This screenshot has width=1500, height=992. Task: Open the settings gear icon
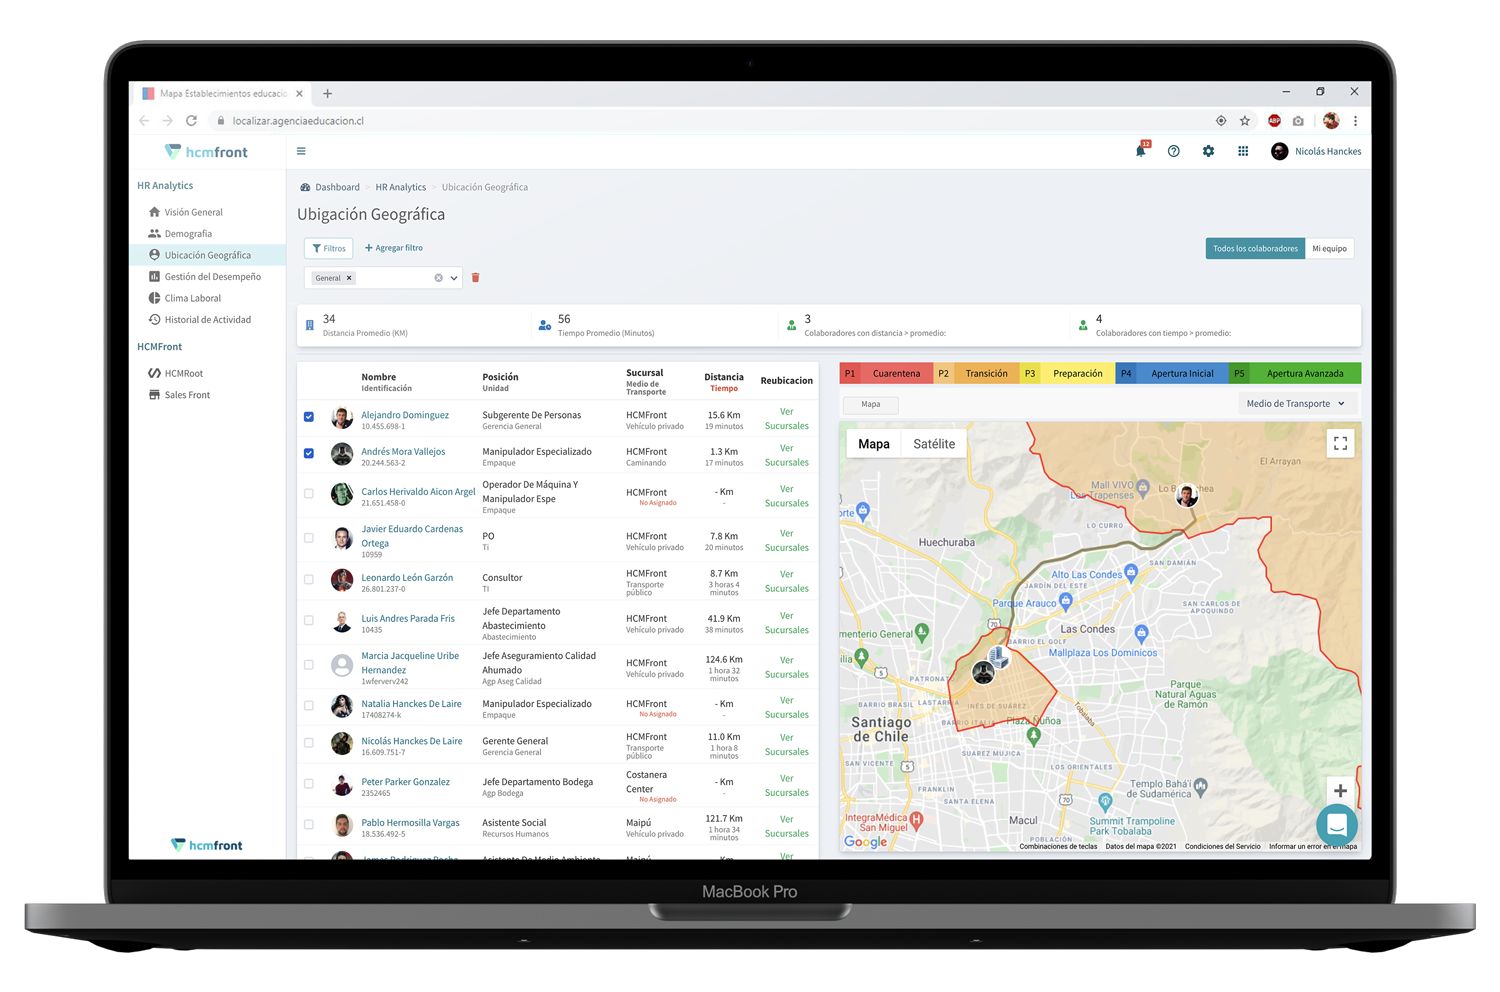click(x=1208, y=152)
